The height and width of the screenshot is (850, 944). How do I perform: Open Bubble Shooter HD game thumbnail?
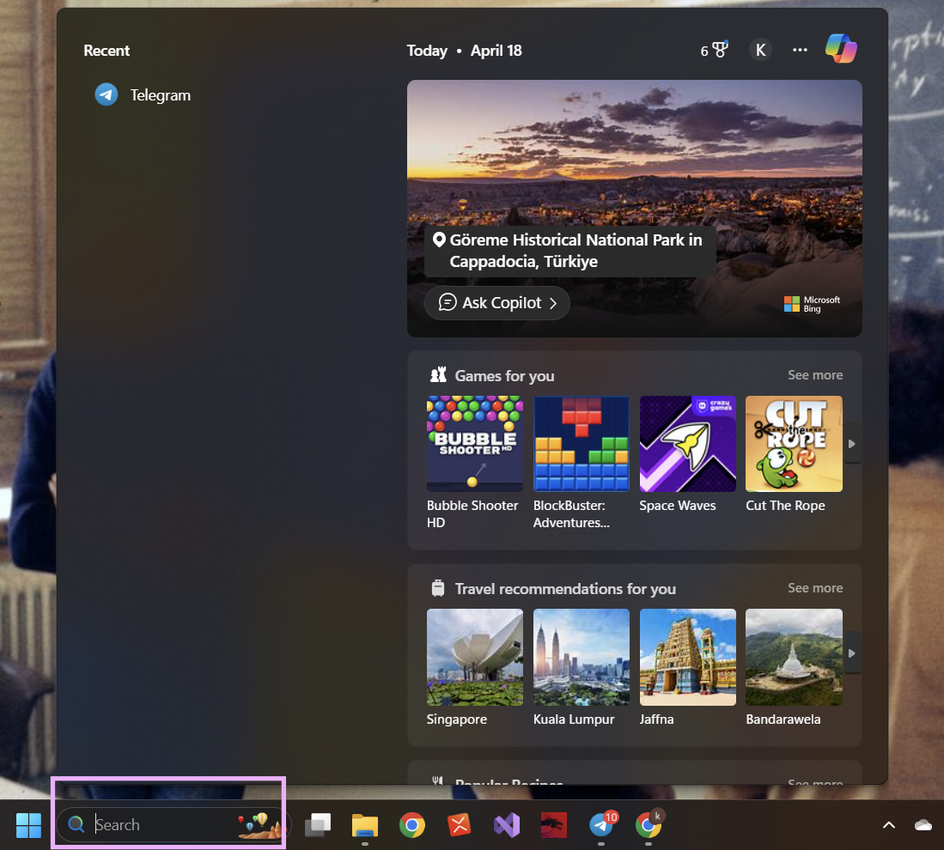point(475,444)
